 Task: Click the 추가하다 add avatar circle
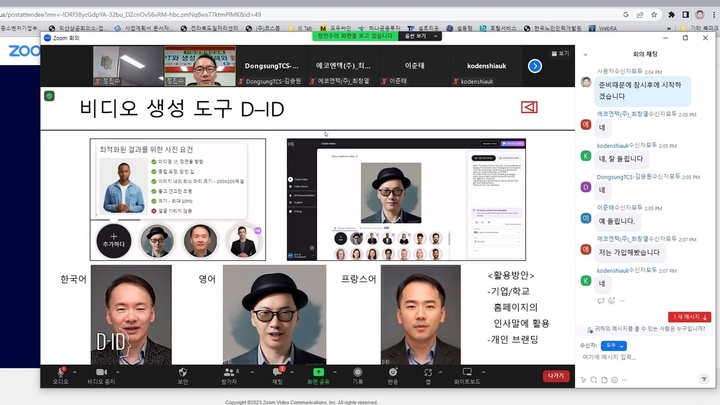(x=114, y=241)
